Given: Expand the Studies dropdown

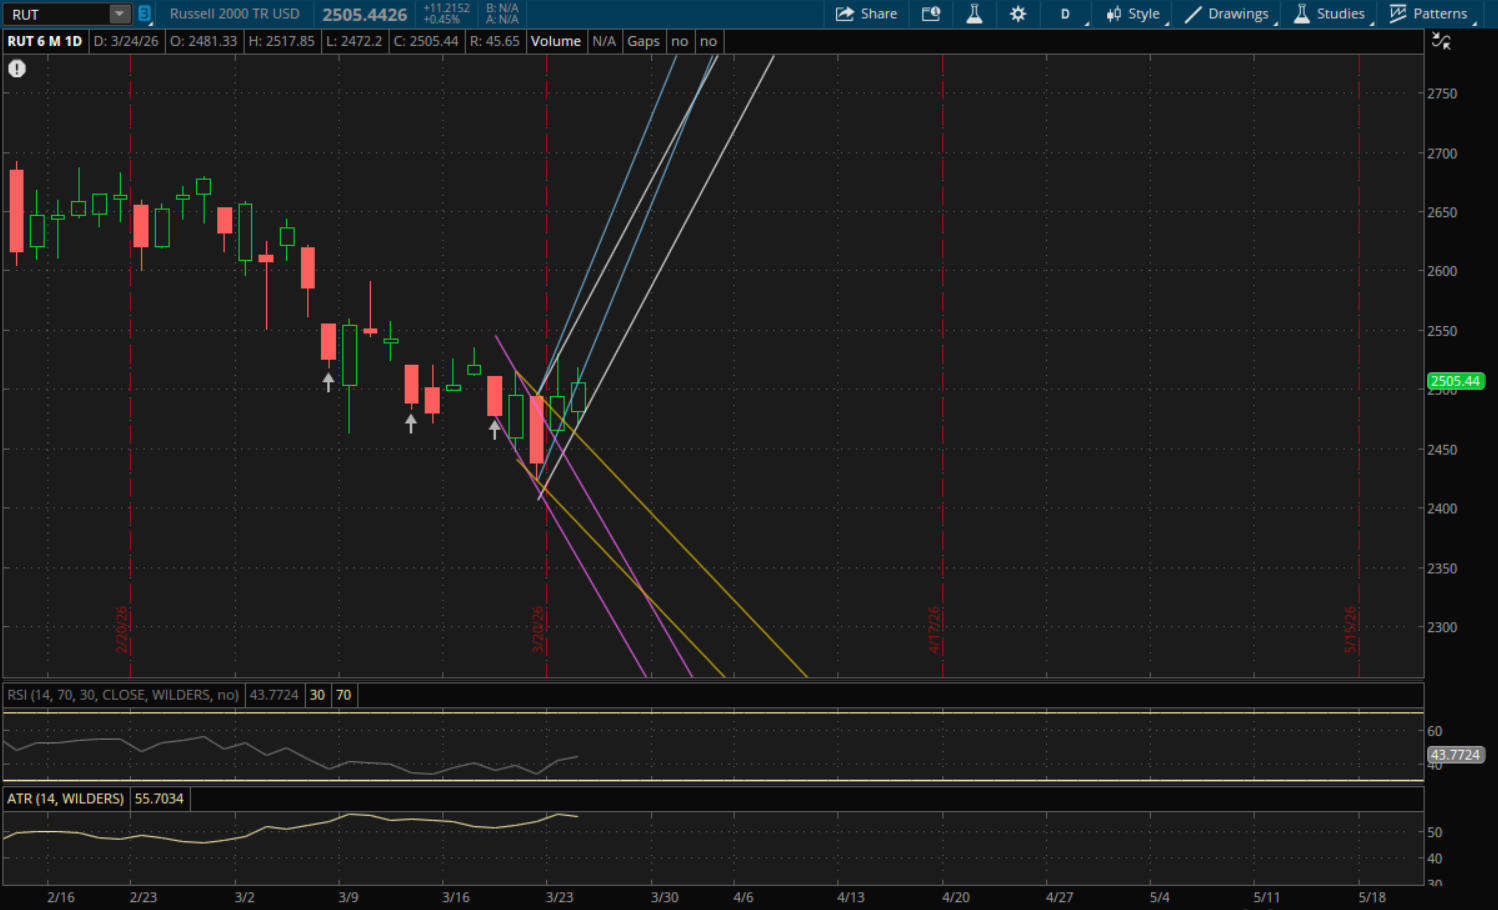Looking at the screenshot, I should [x=1329, y=14].
